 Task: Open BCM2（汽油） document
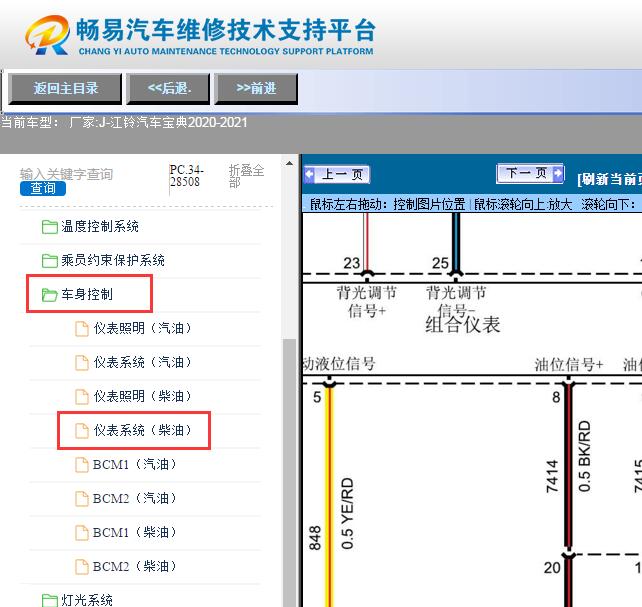point(135,498)
